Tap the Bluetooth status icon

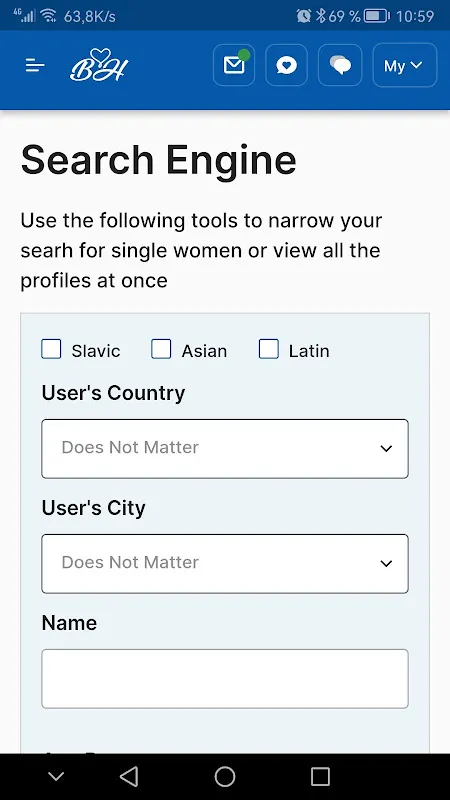[320, 16]
